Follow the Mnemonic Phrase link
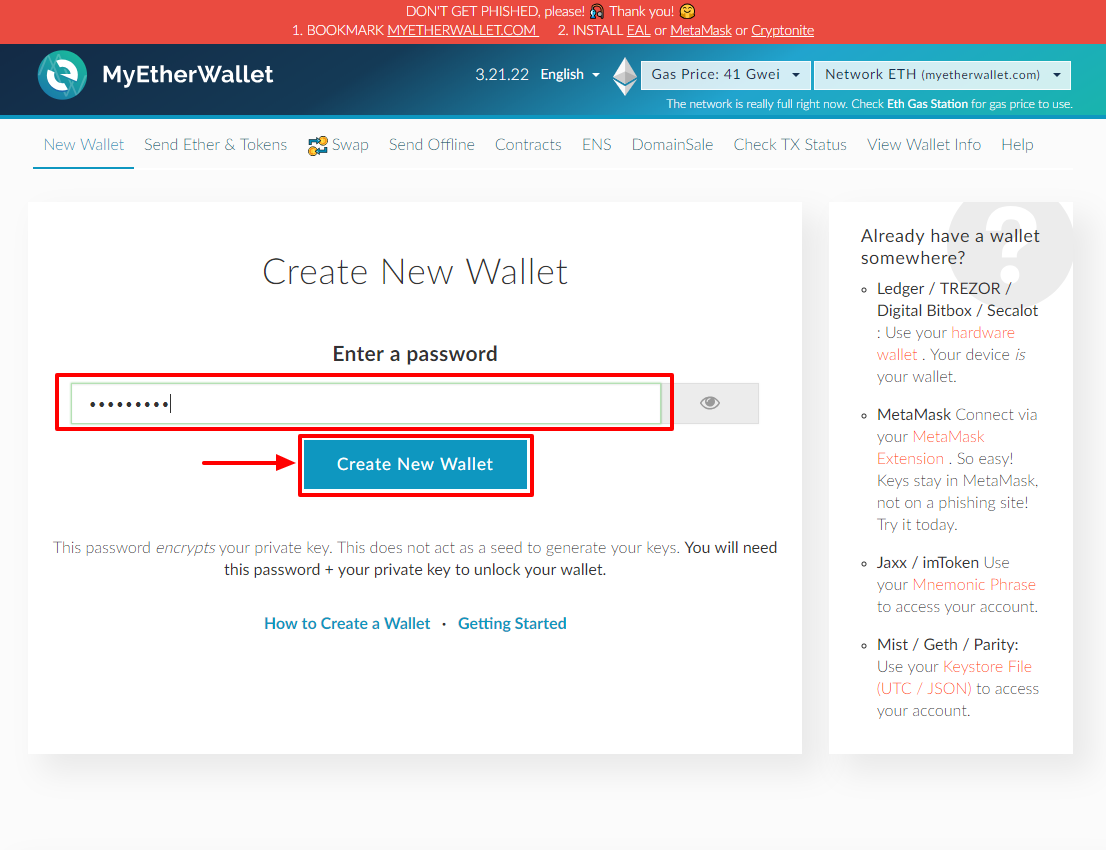This screenshot has height=857, width=1106. (973, 585)
